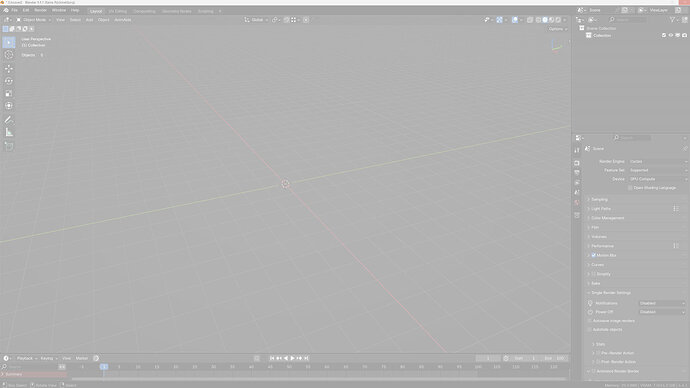This screenshot has width=690, height=388.
Task: Click the current frame marker in timeline
Action: coord(104,366)
